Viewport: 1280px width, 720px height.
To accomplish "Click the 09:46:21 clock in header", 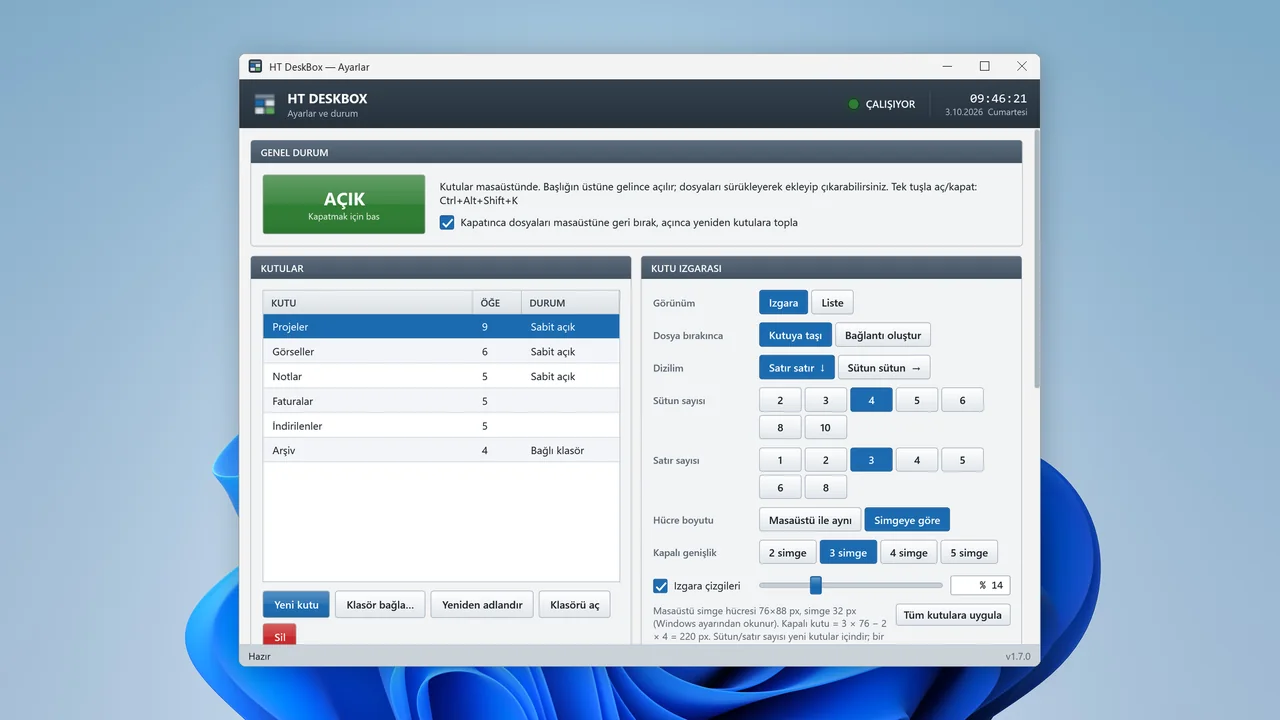I will (x=998, y=98).
